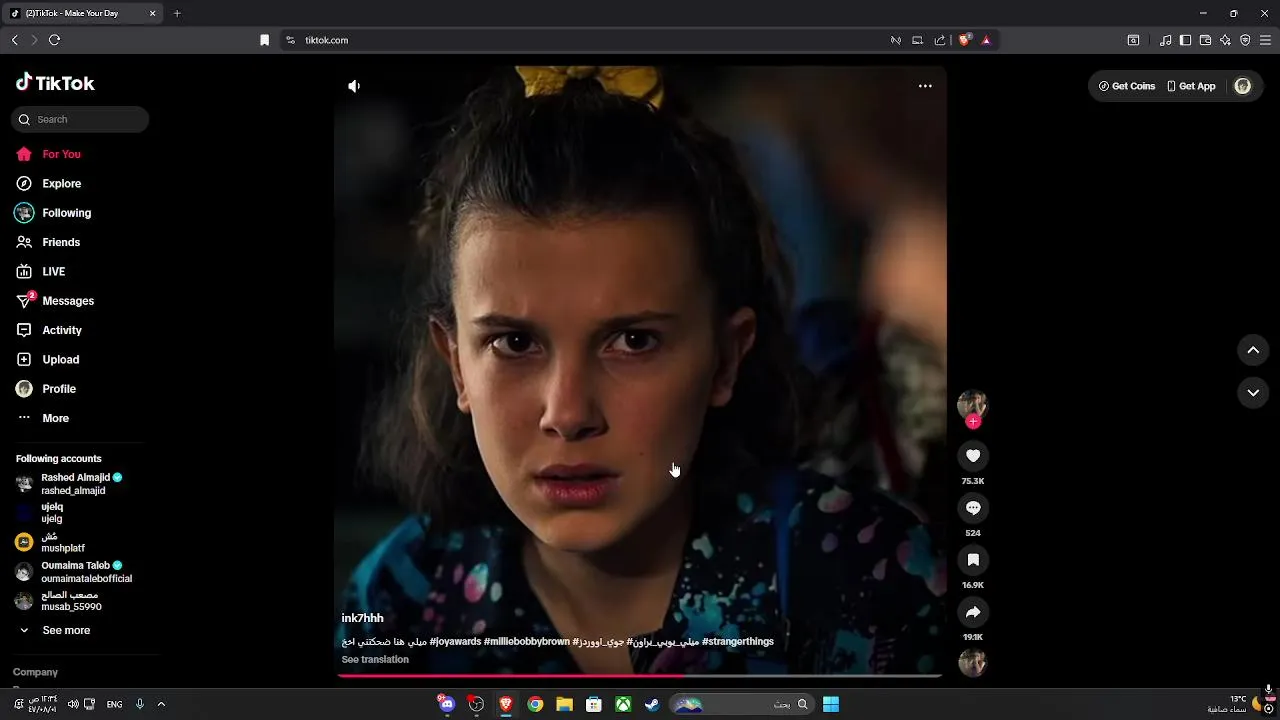Screen dimensions: 1280x720
Task: Like the video with the heart icon
Action: (973, 456)
